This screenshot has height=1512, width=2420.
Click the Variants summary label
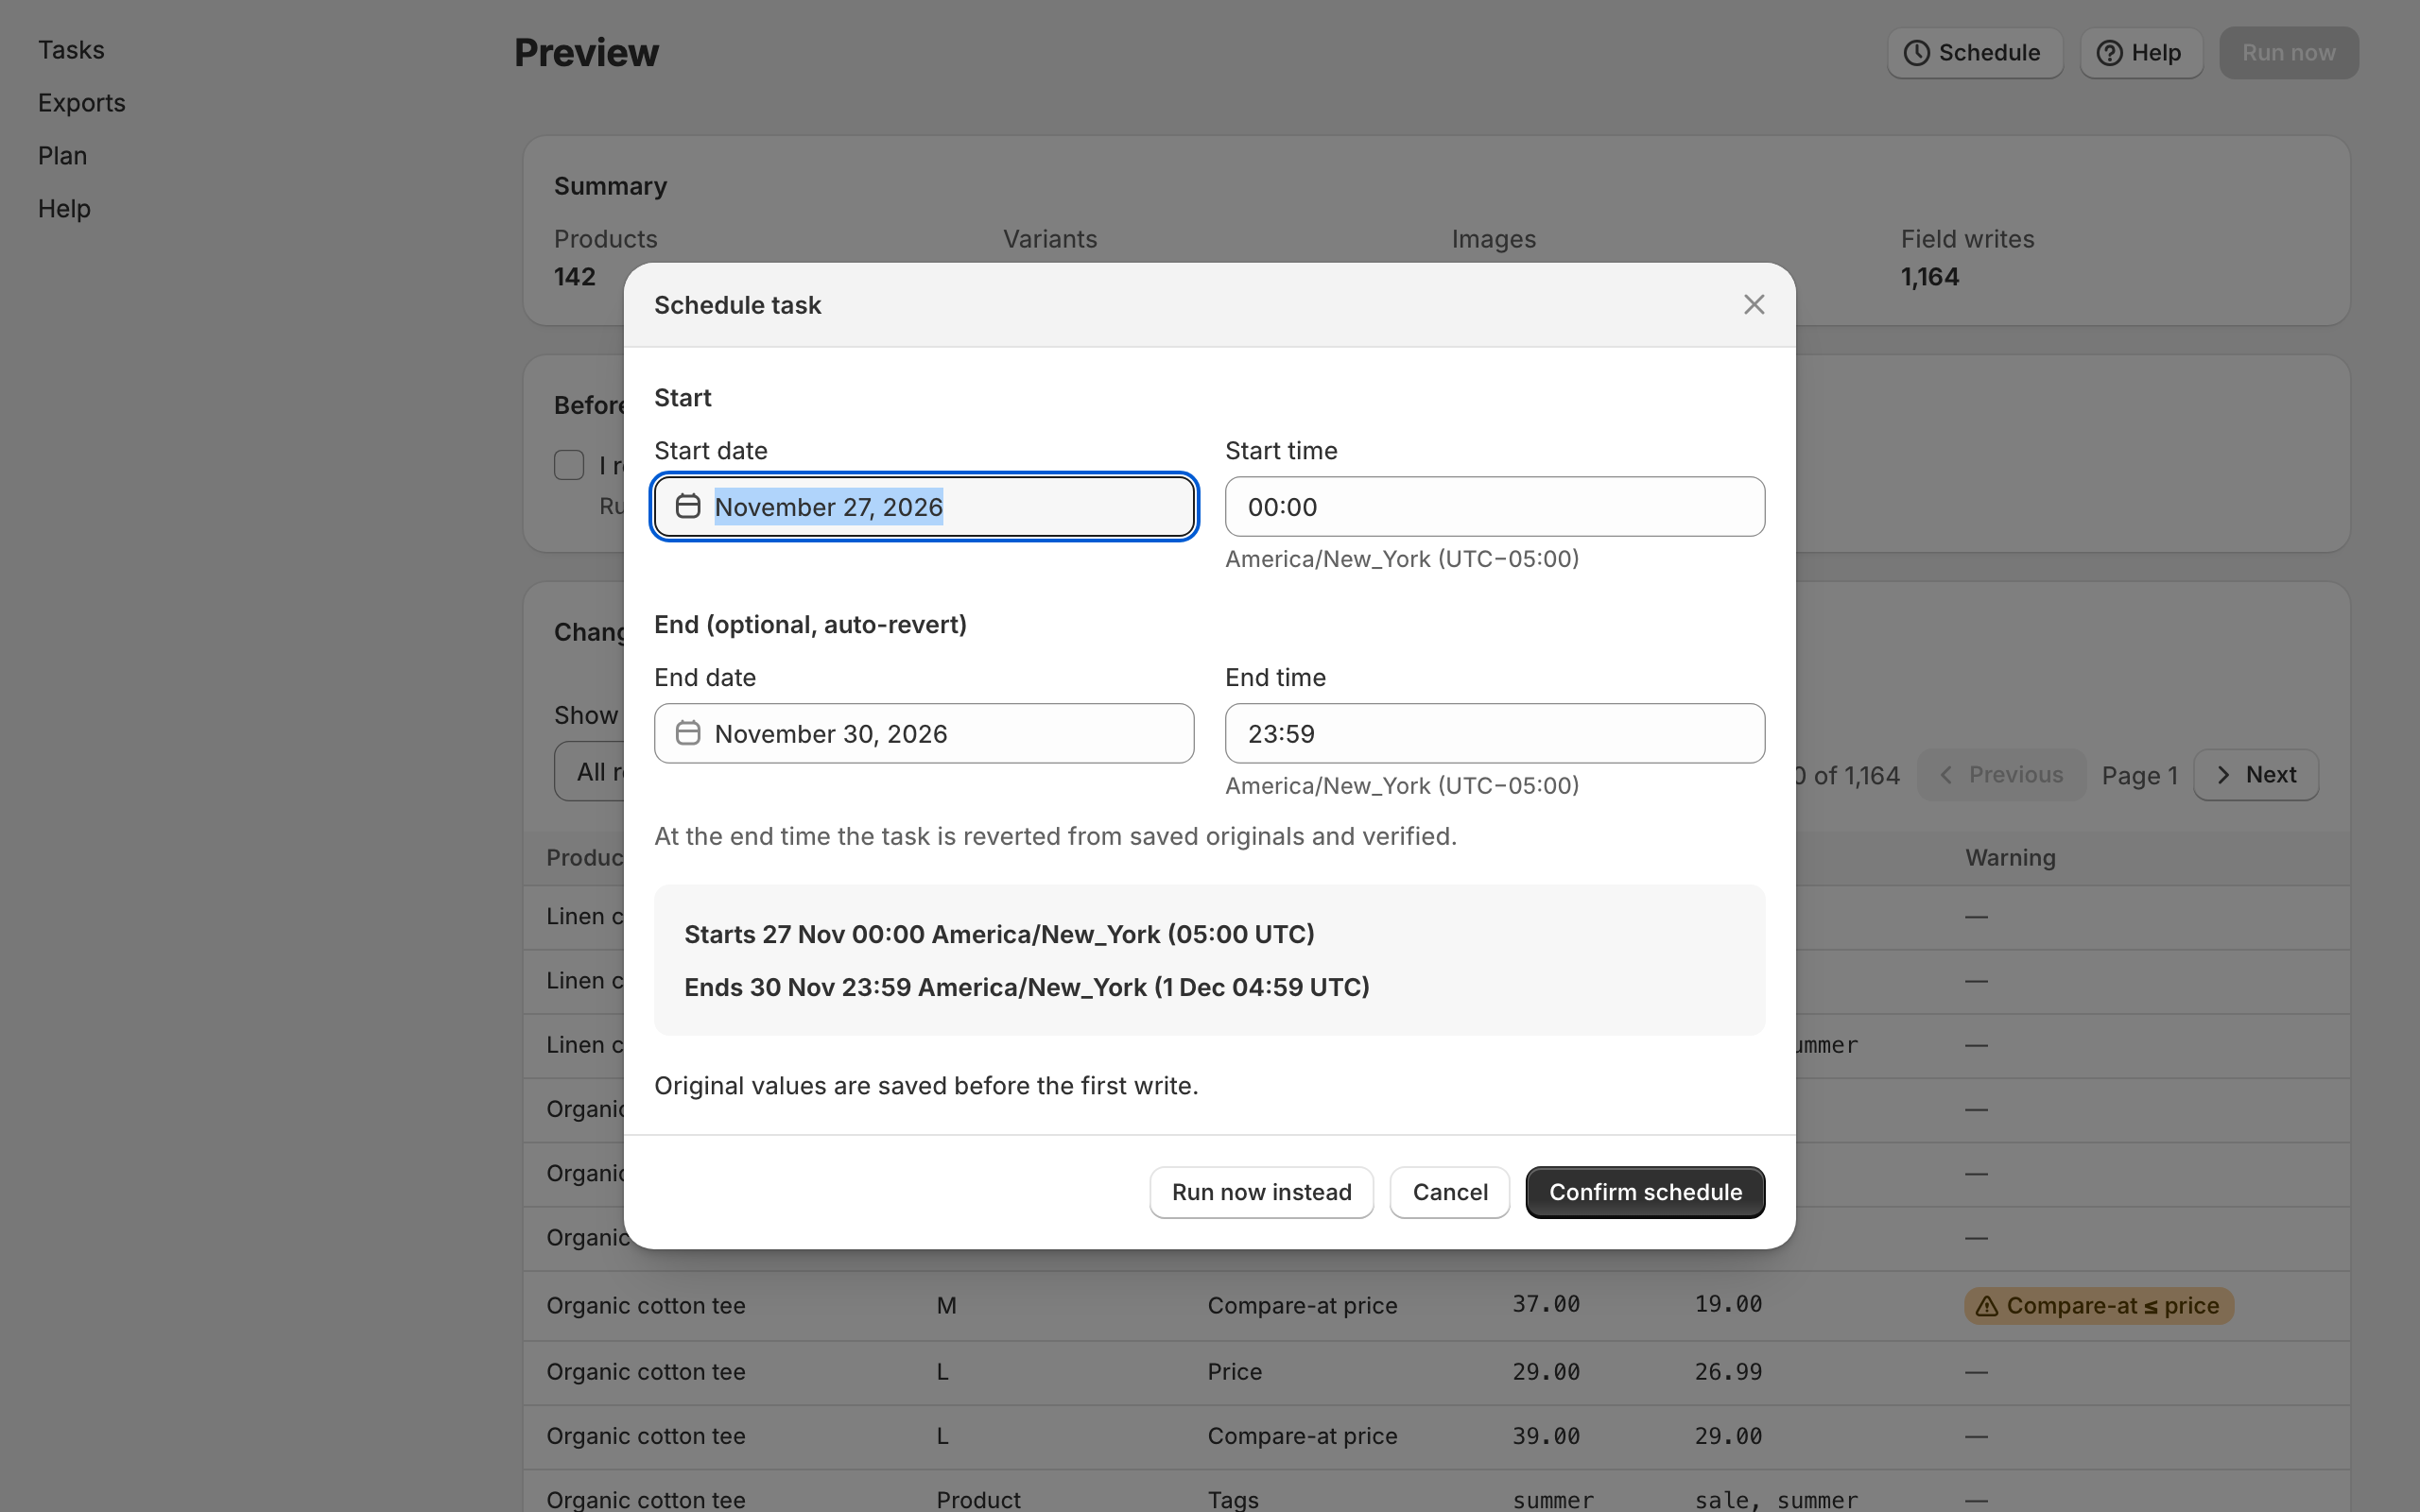(x=1050, y=239)
